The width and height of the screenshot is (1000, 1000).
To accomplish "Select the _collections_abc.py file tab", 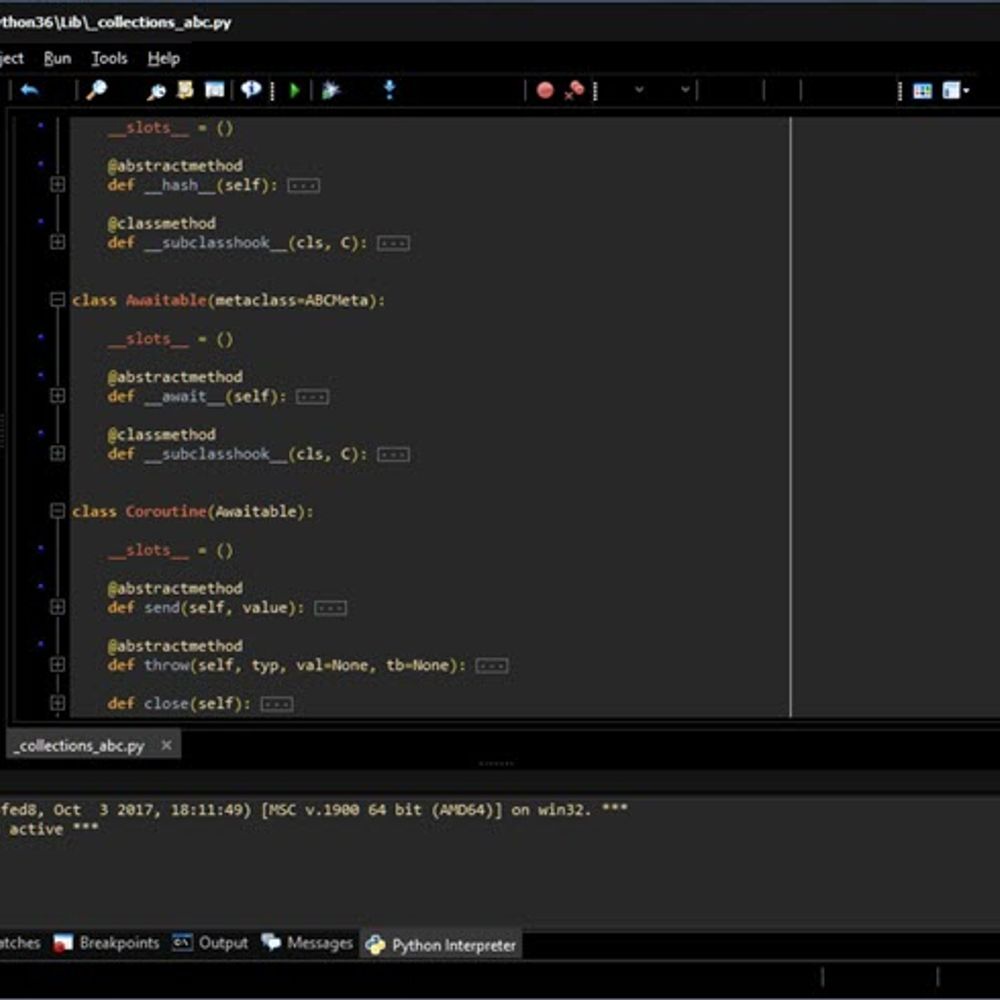I will pyautogui.click(x=92, y=745).
